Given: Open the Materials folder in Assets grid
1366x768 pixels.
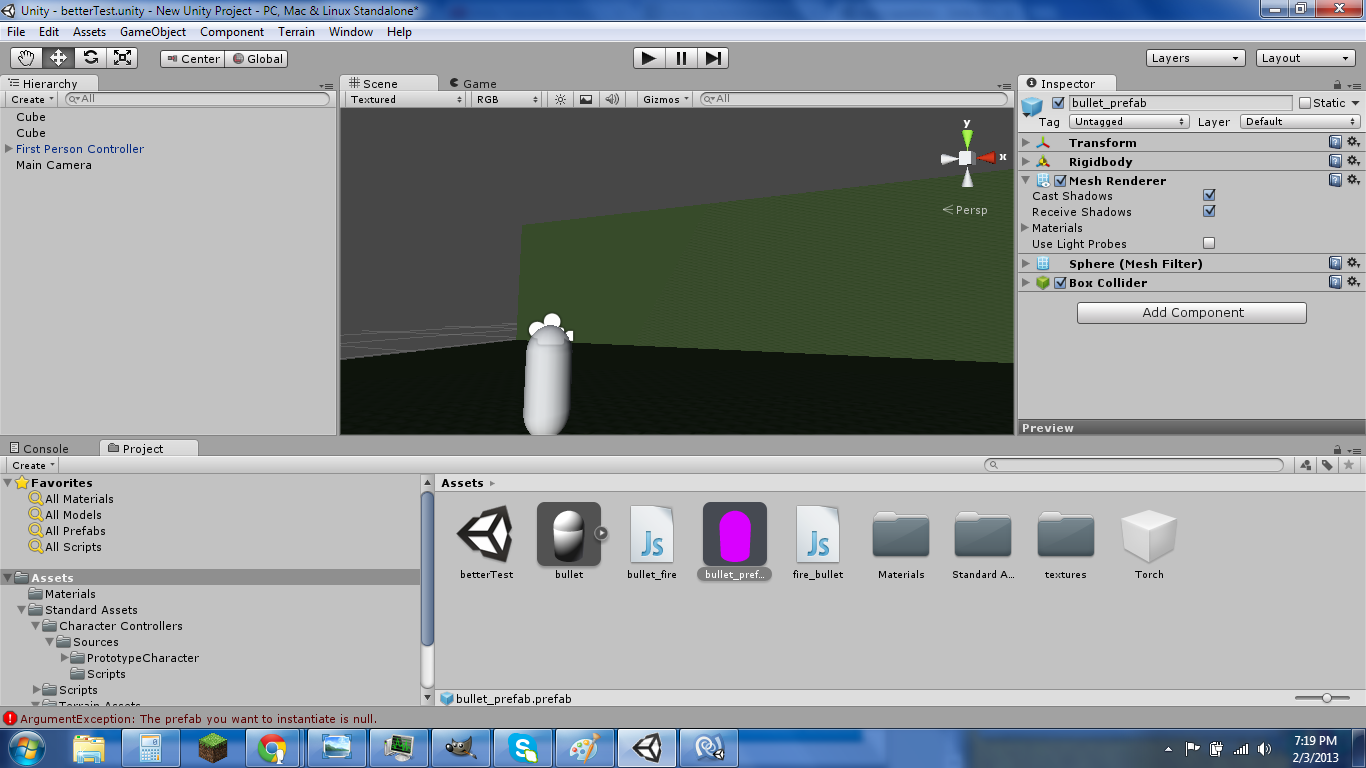Looking at the screenshot, I should 901,543.
